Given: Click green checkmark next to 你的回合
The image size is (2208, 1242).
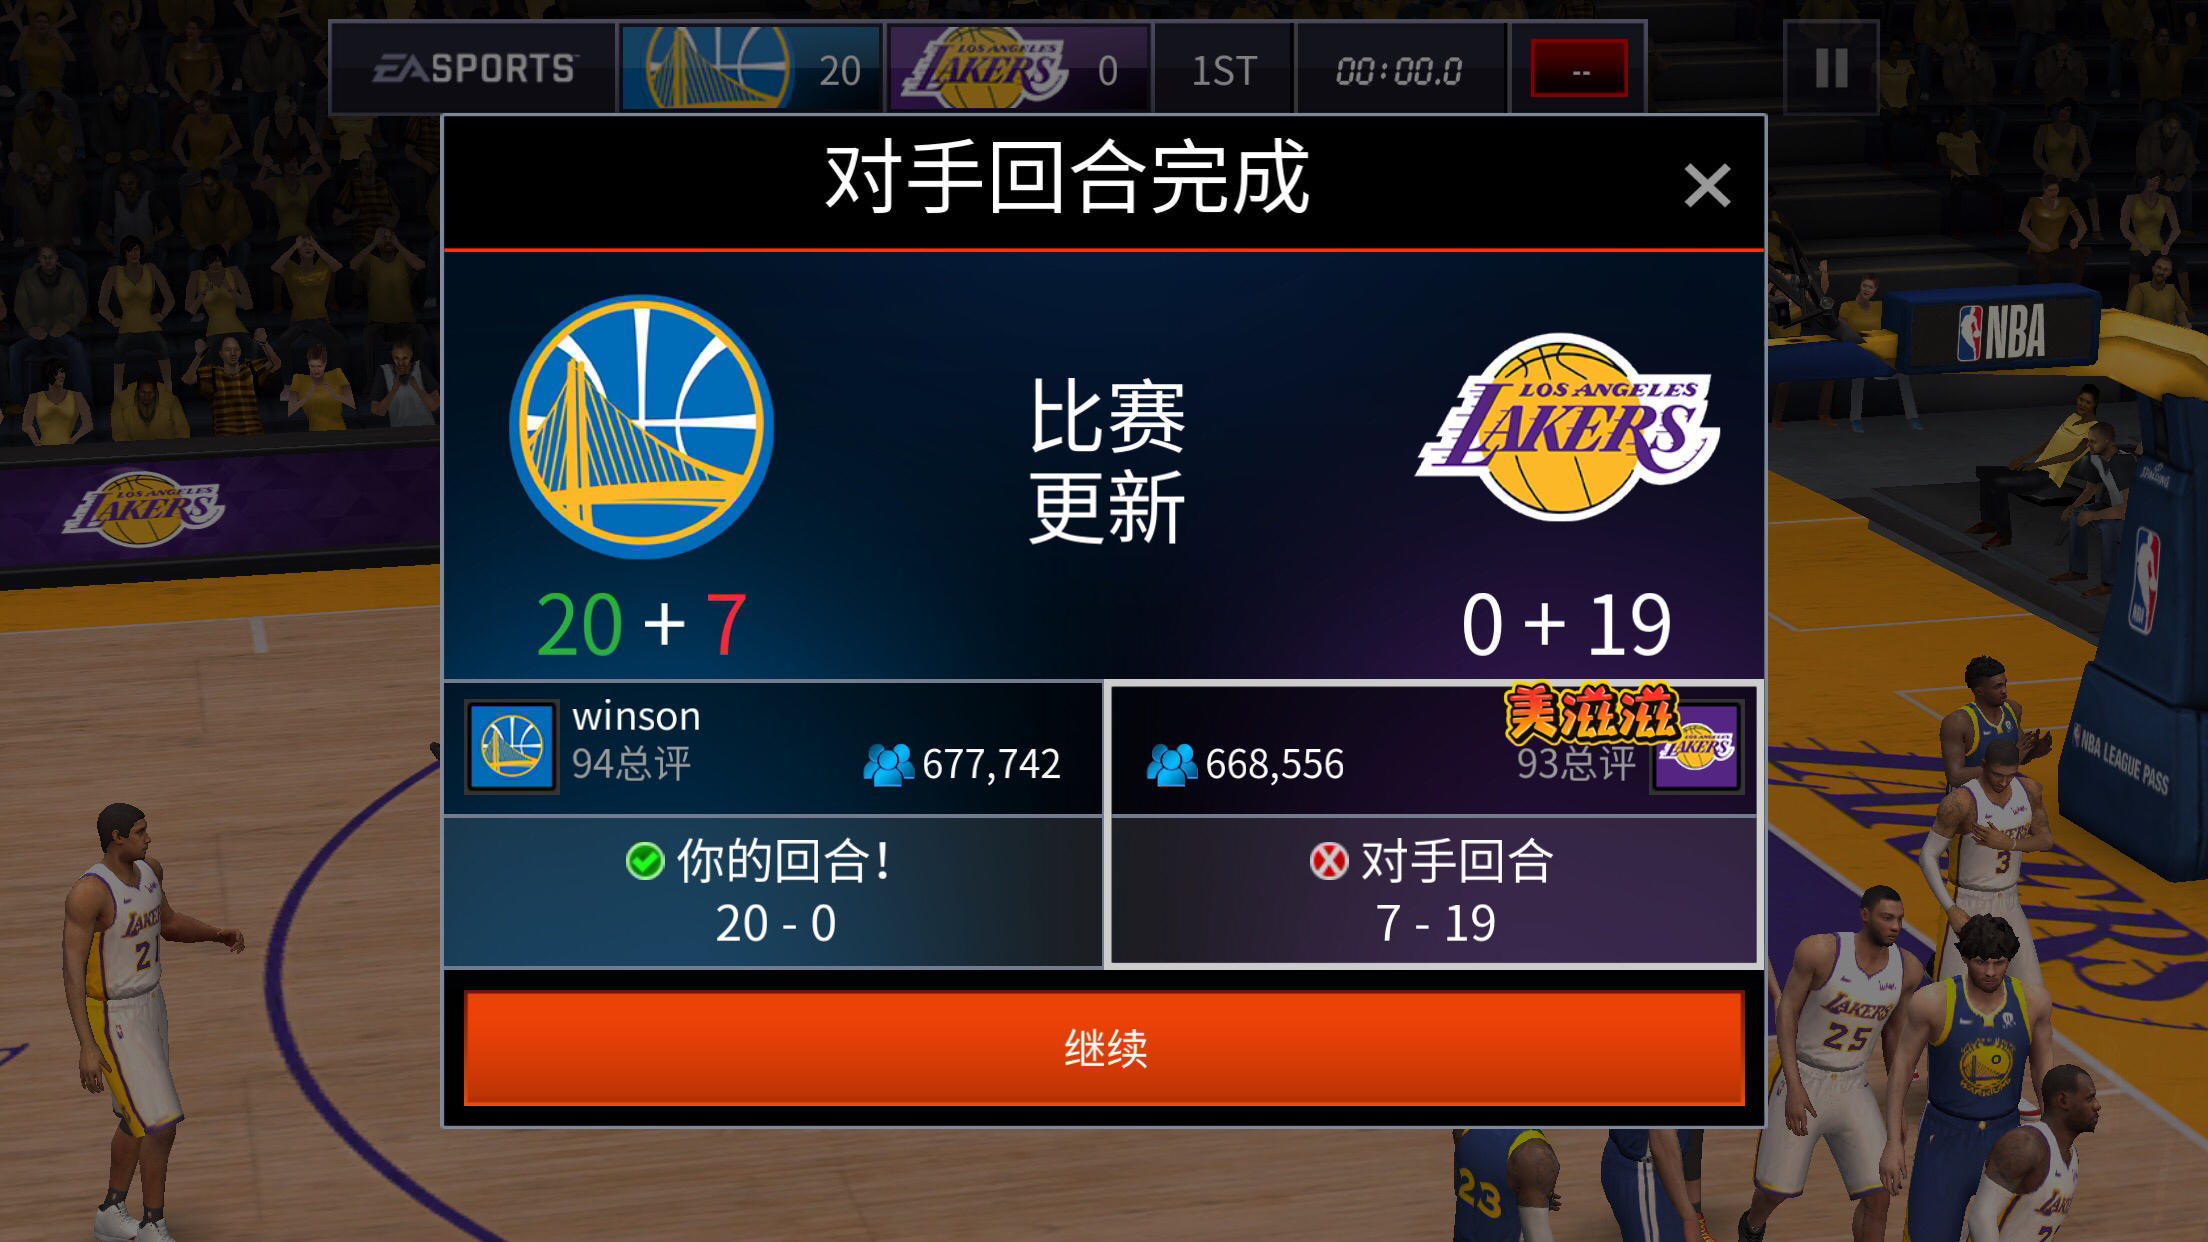Looking at the screenshot, I should click(645, 861).
